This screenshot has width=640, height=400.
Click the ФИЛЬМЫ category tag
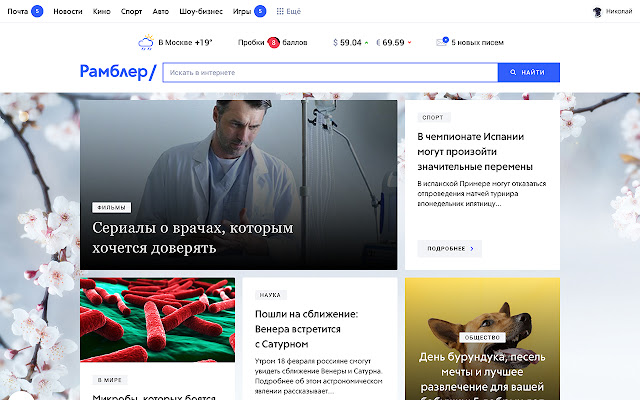click(111, 207)
